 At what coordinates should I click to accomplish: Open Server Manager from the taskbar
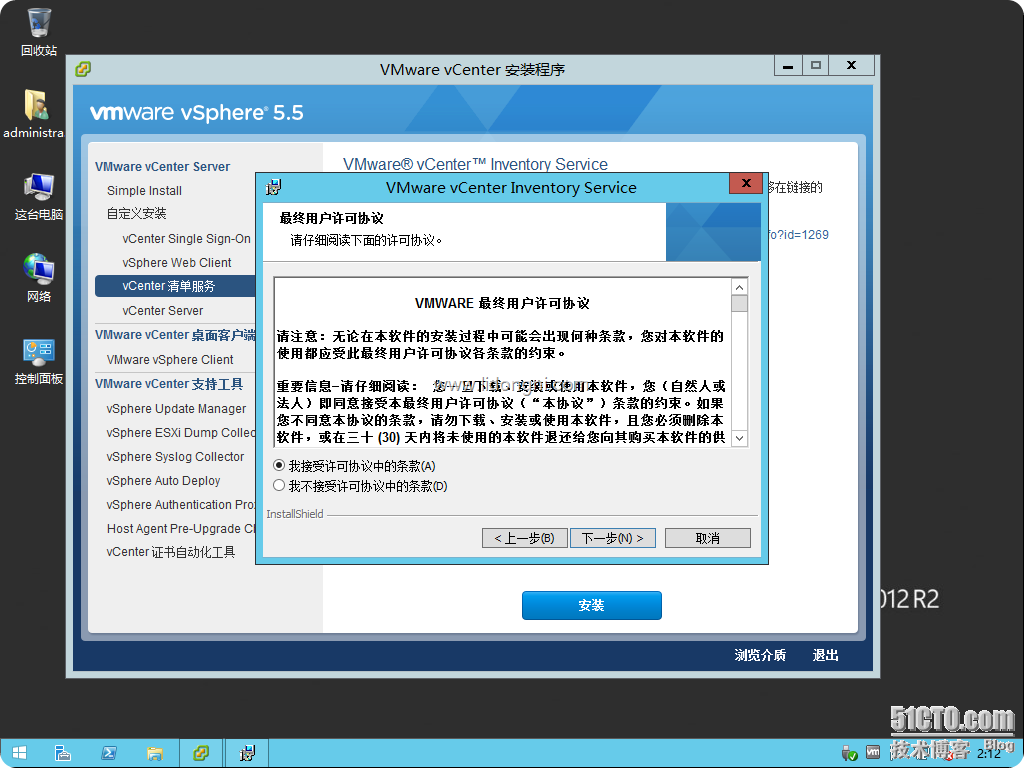[x=63, y=753]
